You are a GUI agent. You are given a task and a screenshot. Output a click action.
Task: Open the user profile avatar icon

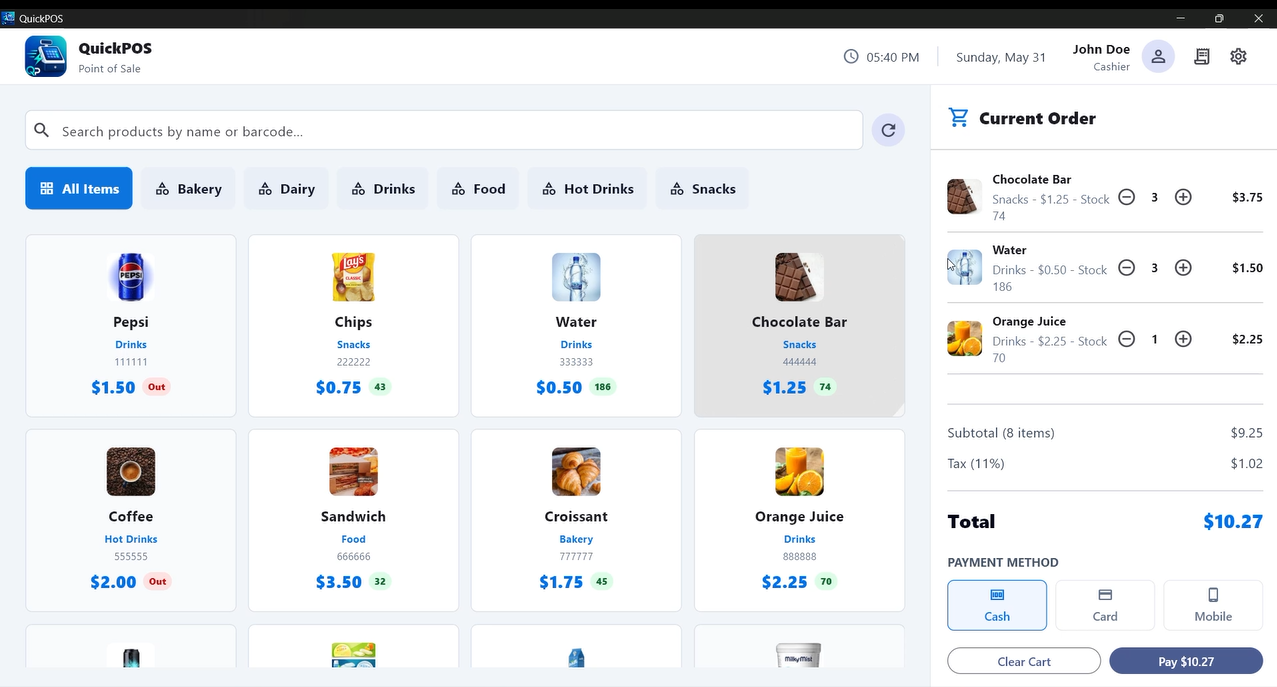[x=1158, y=56]
